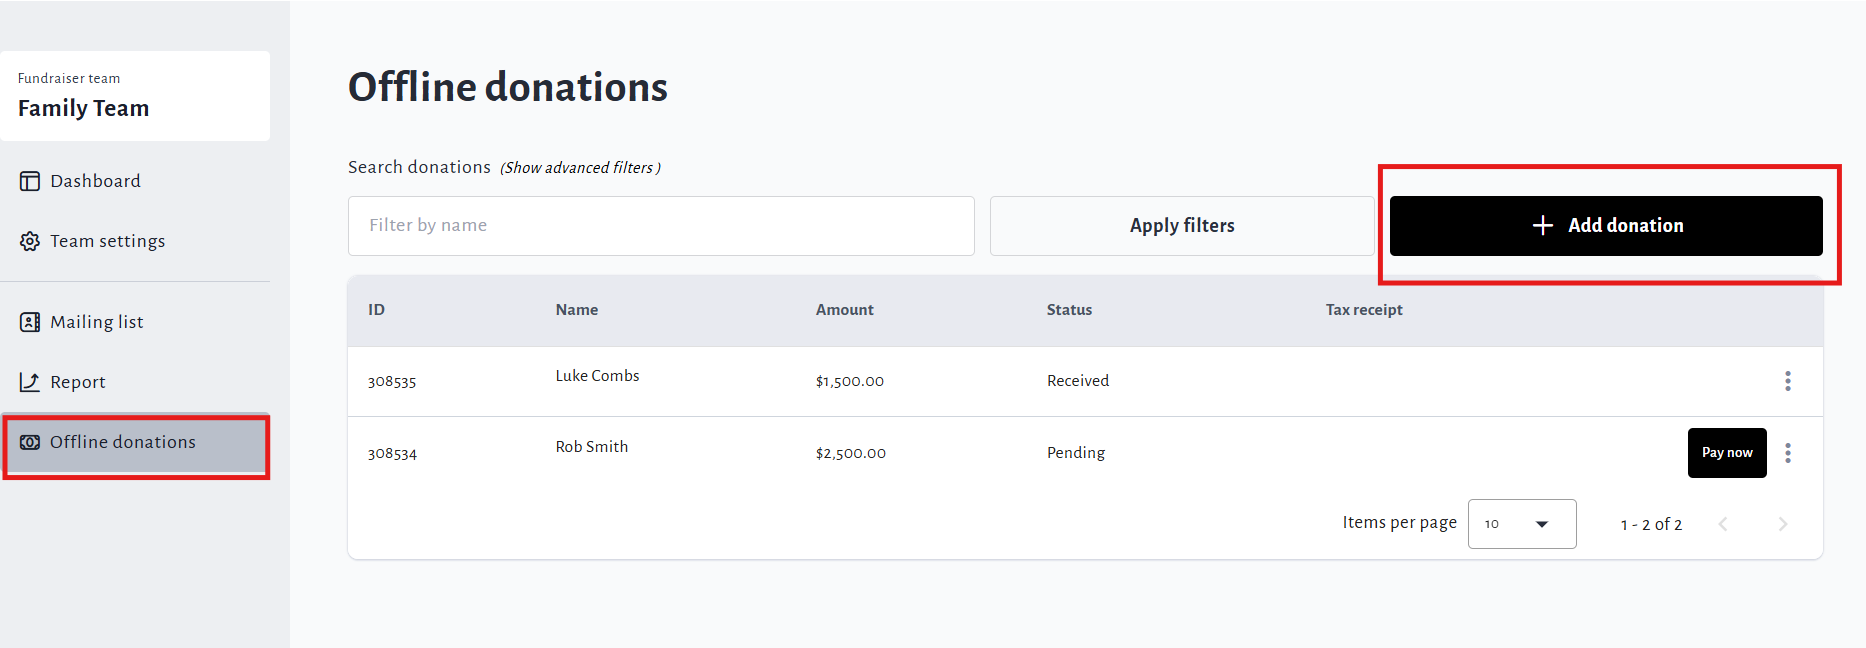Viewport: 1866px width, 648px height.
Task: Click Pay now for Rob Smith donation
Action: coord(1726,453)
